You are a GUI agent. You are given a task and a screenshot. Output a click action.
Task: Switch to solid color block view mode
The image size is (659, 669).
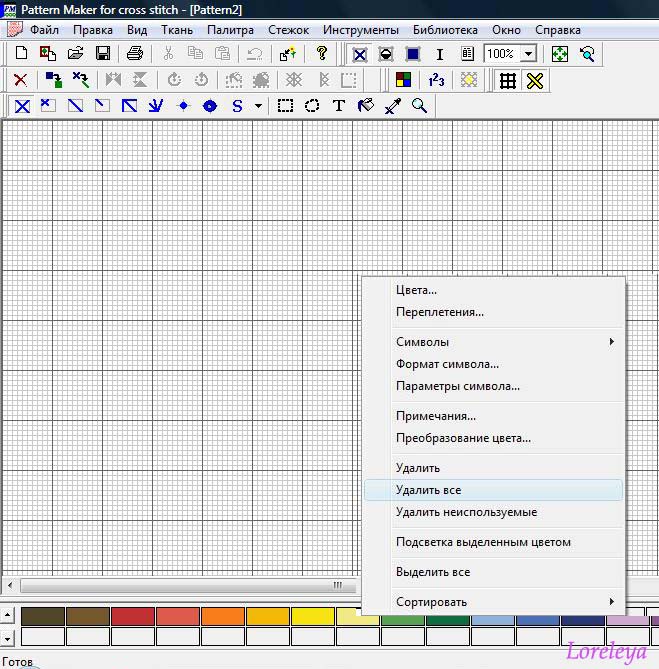[413, 54]
